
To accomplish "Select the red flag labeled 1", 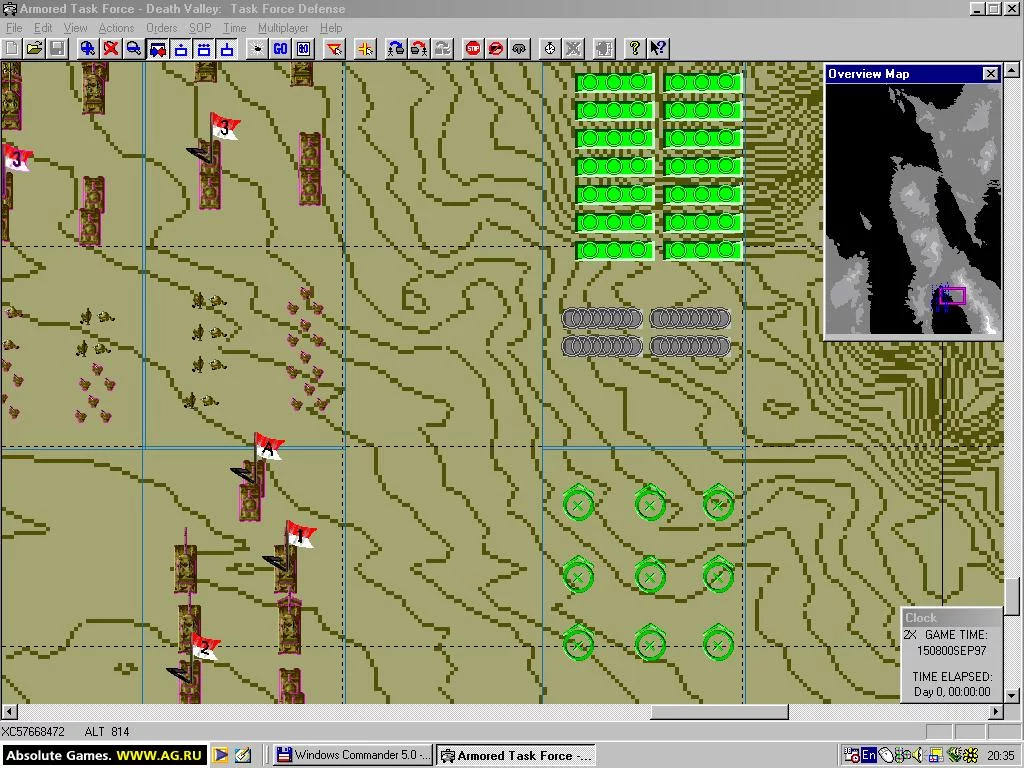I will [x=300, y=535].
